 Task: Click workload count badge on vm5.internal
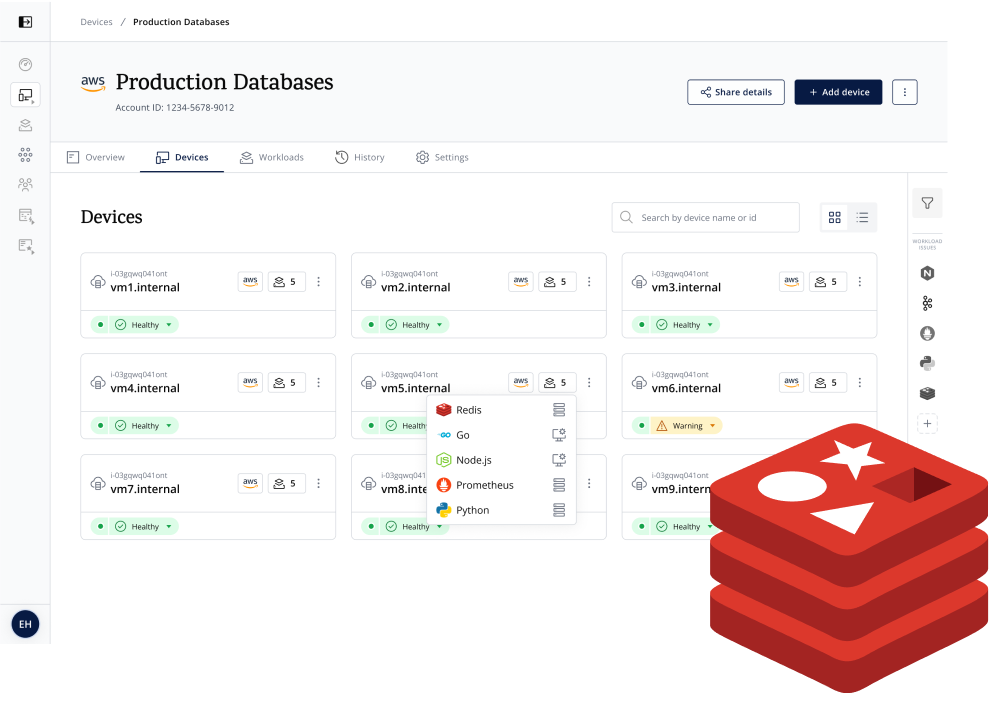[558, 383]
